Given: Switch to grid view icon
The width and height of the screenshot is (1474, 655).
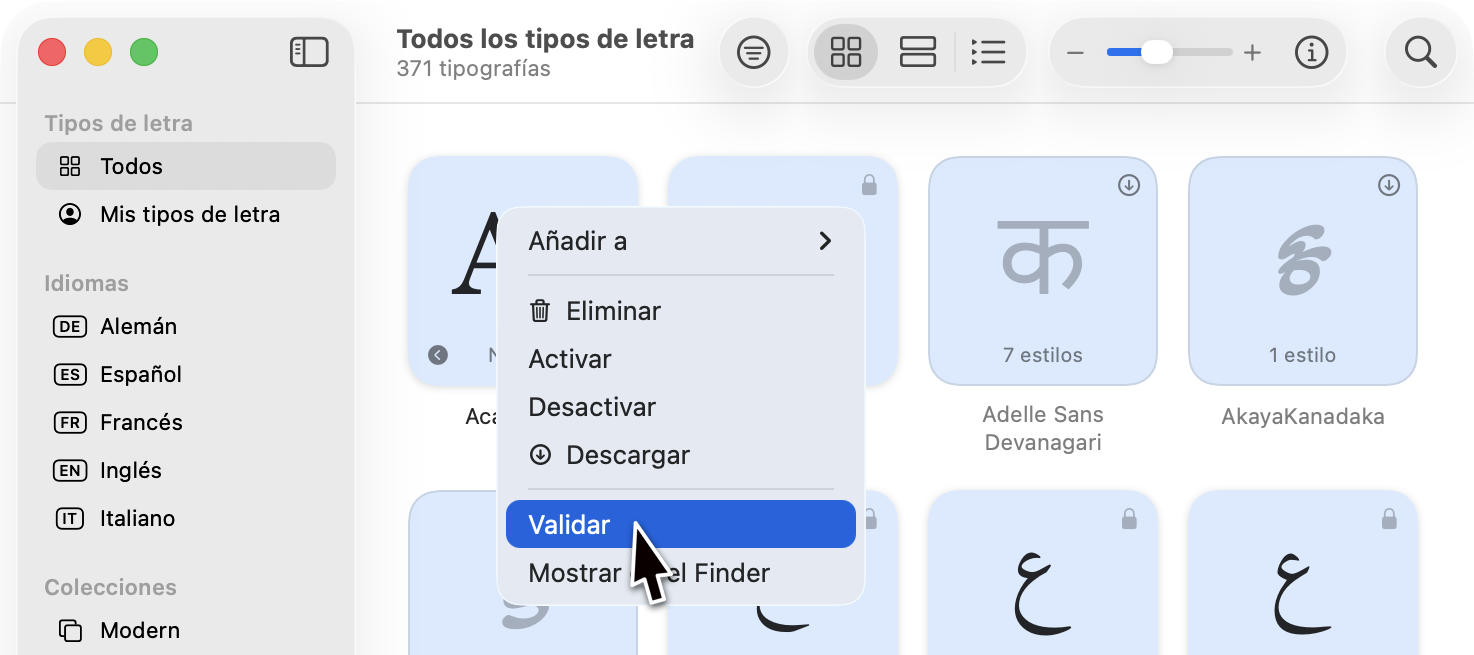Looking at the screenshot, I should coord(845,52).
